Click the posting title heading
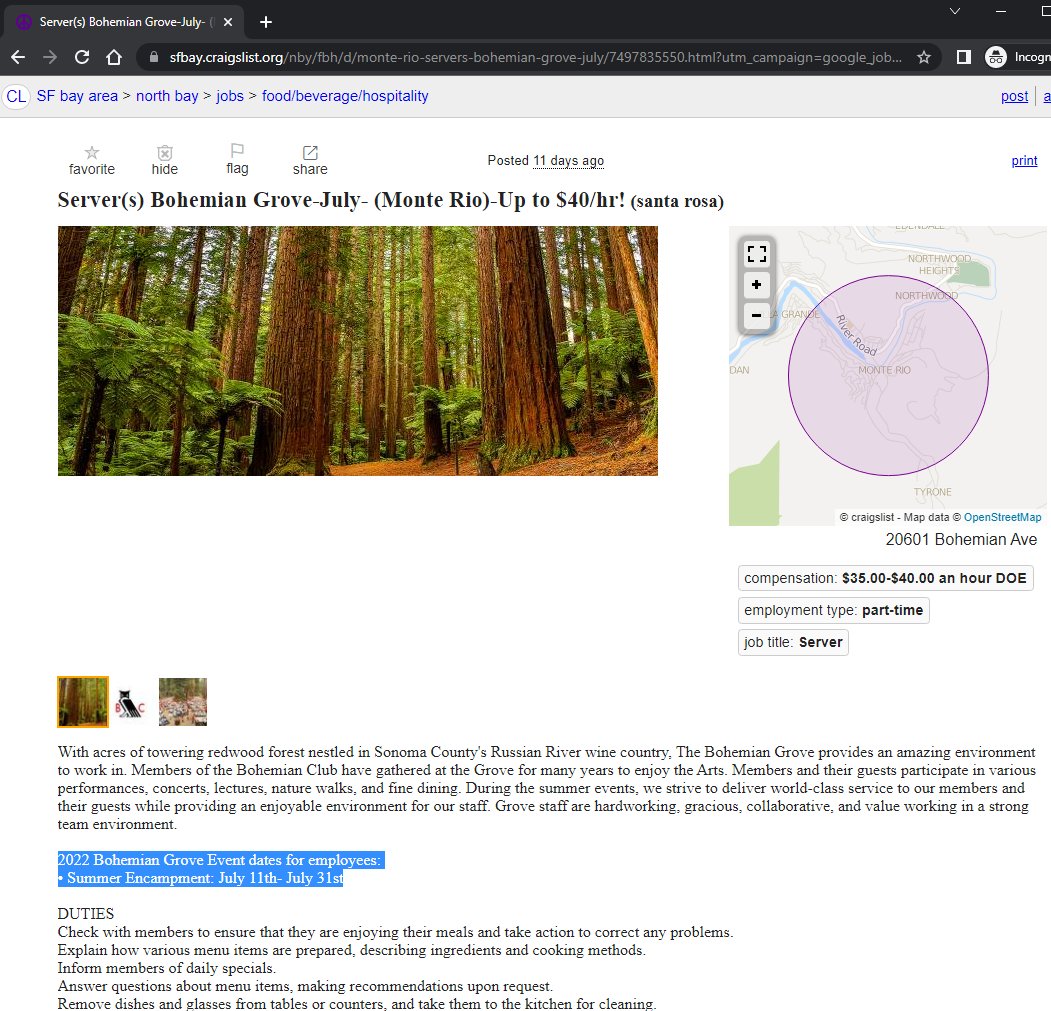Screen dimensions: 1051x1011 point(391,200)
